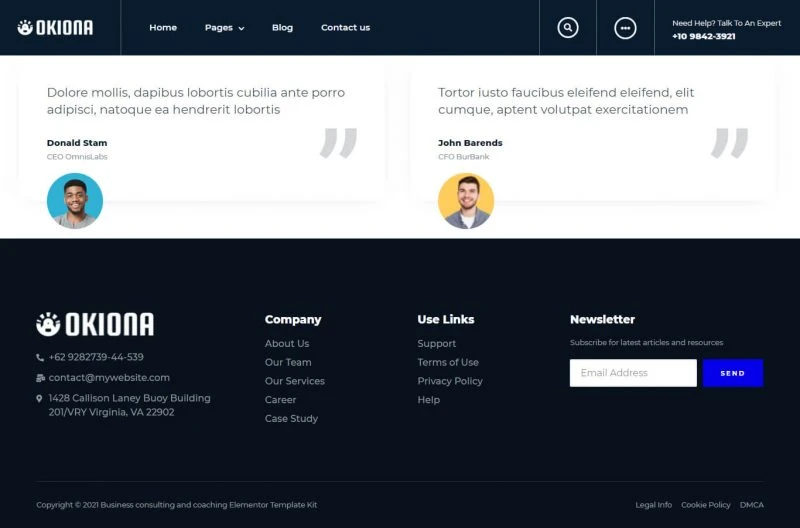Click contact@mywebsite.com email link
Image resolution: width=800 pixels, height=528 pixels.
click(x=109, y=378)
